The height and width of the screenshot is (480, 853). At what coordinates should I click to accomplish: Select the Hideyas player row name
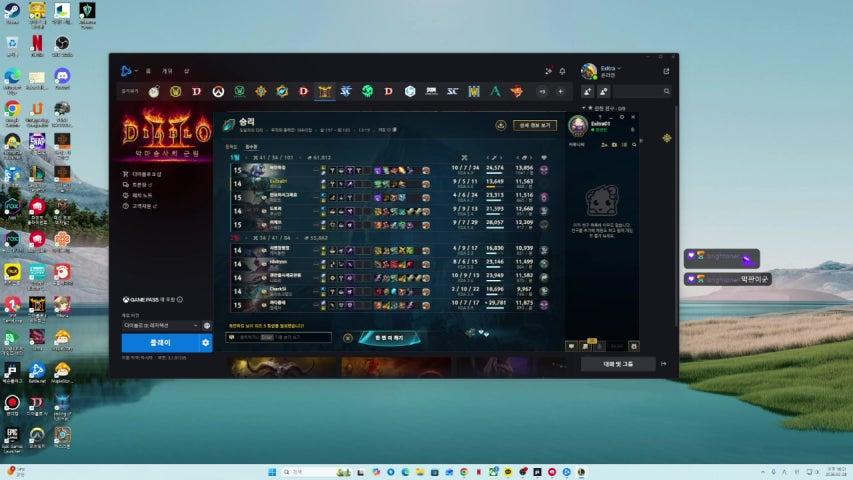[x=278, y=262]
